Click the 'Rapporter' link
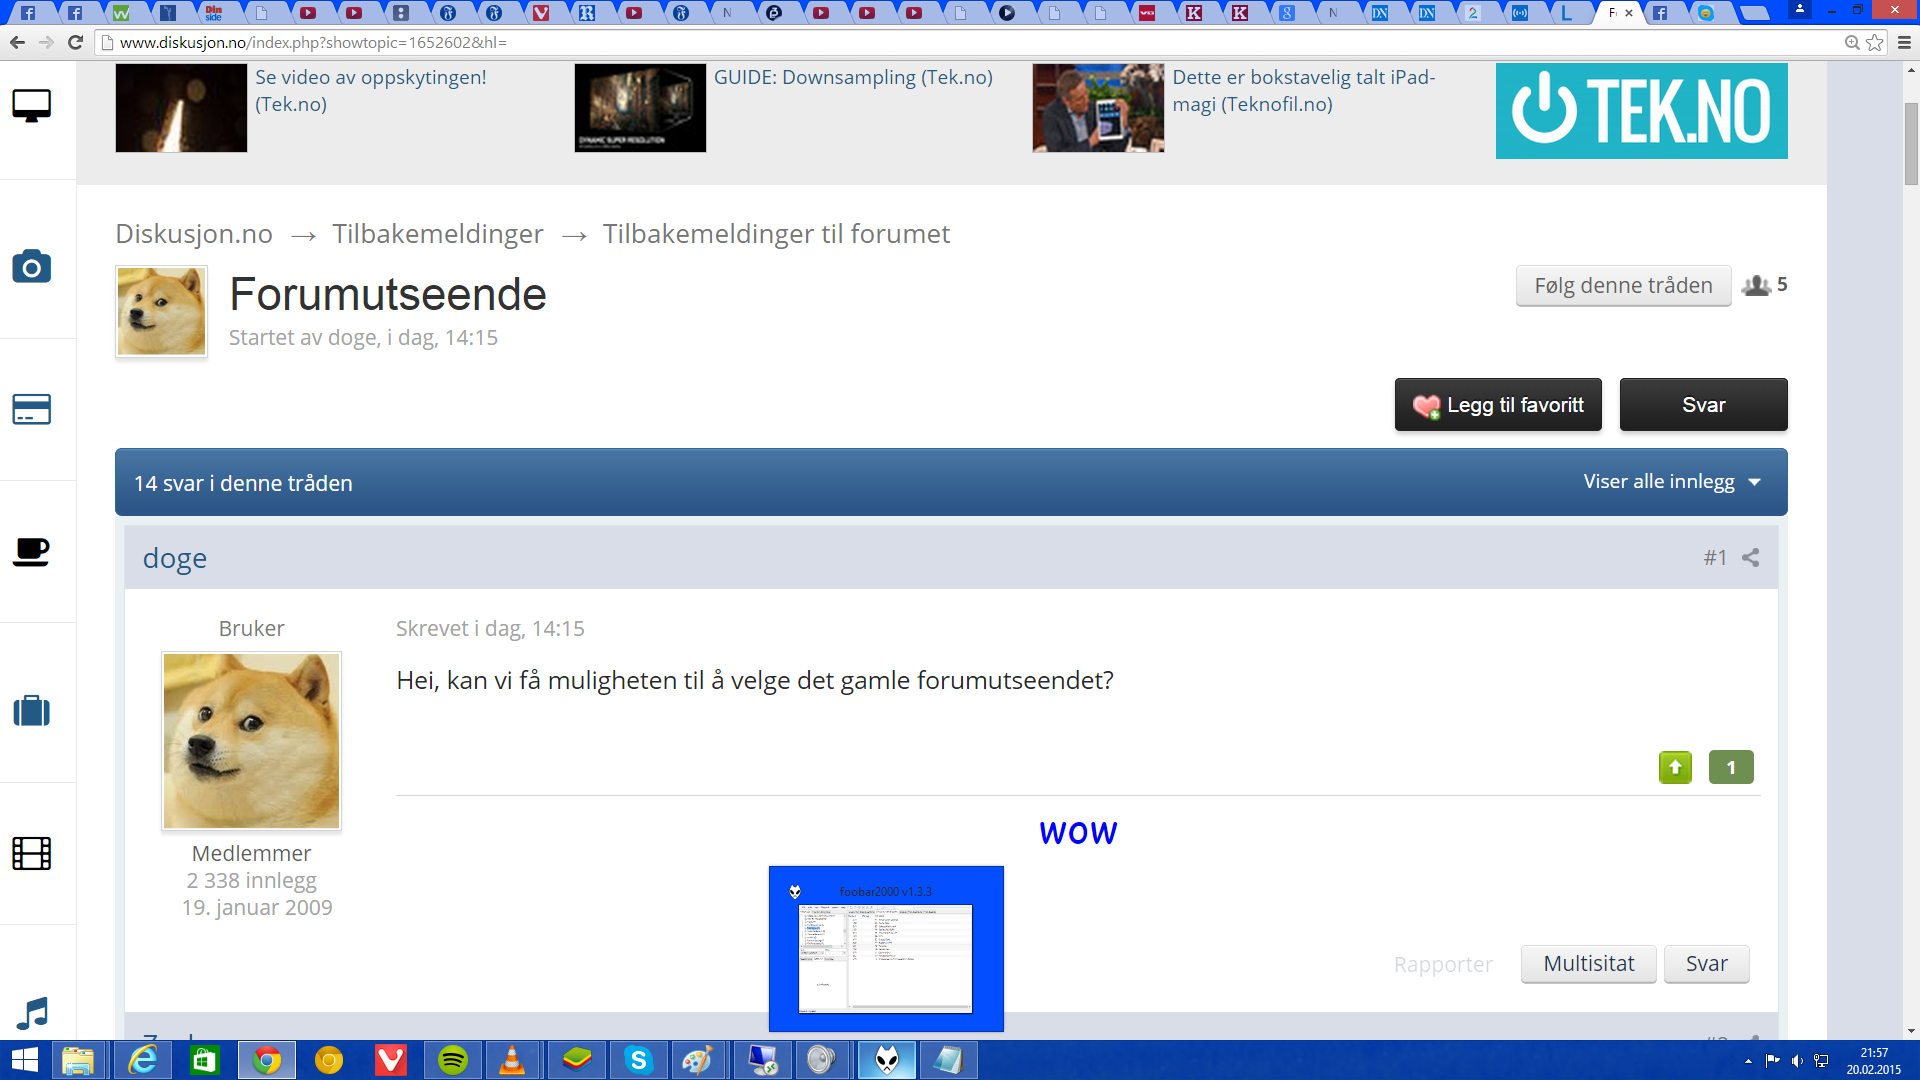Viewport: 1920px width, 1080px height. coord(1443,965)
